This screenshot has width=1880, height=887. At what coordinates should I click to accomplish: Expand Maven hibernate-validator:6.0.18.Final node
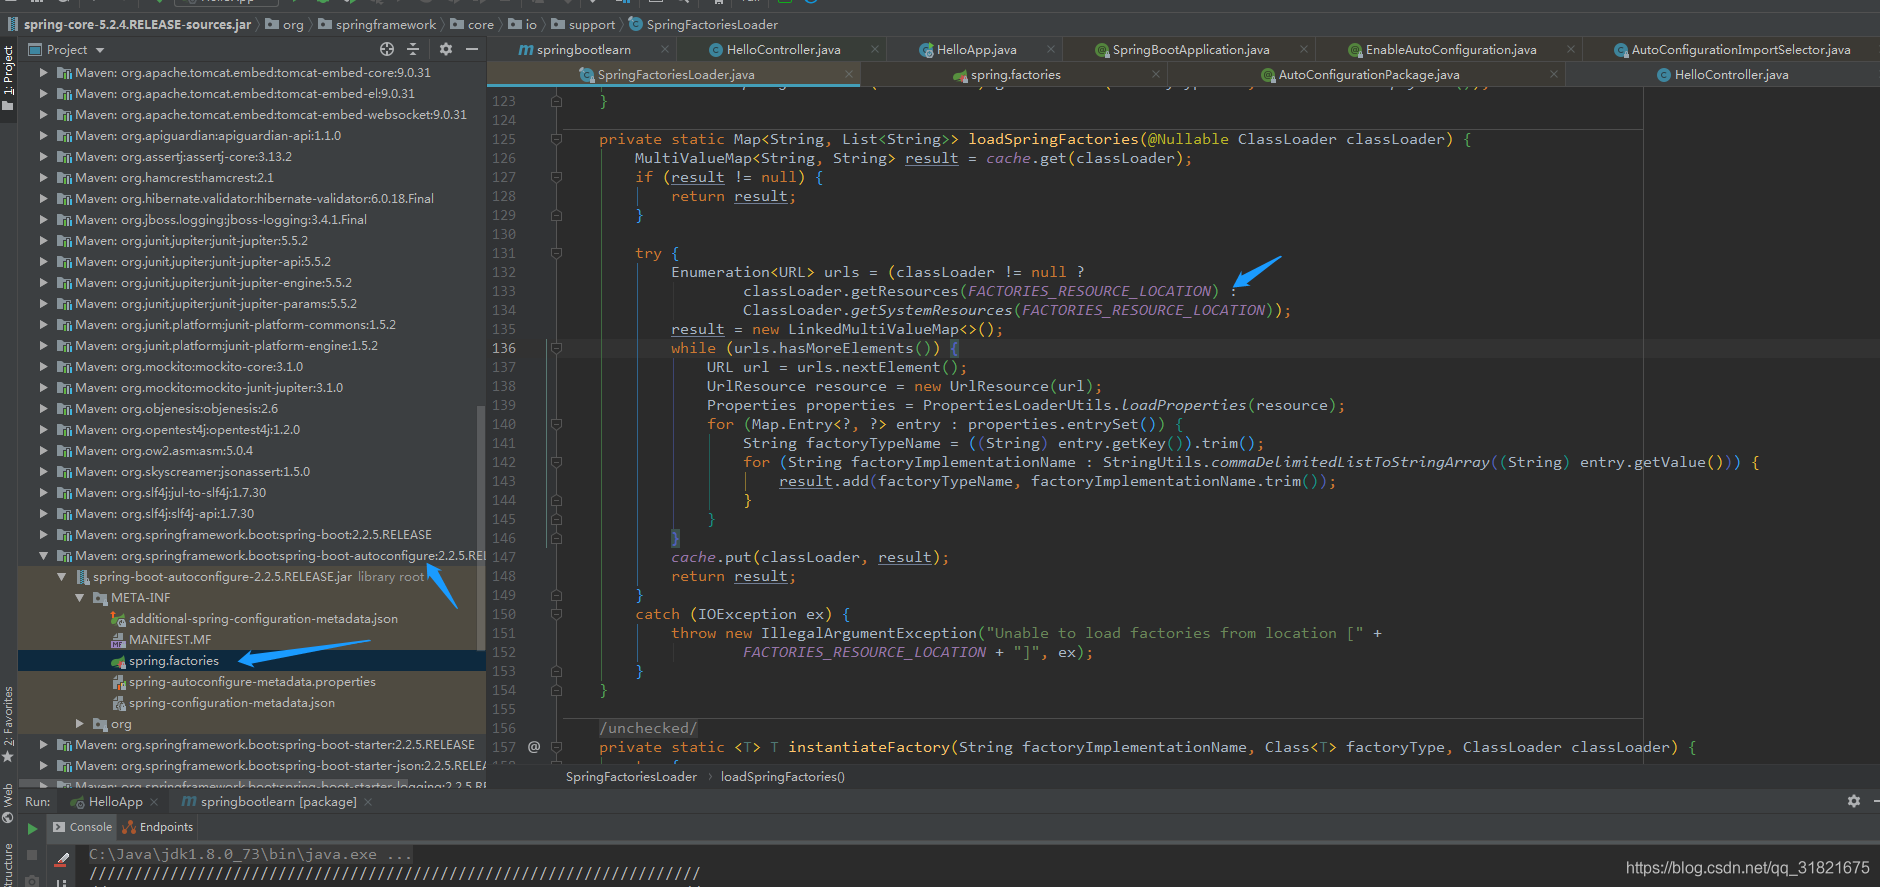43,198
